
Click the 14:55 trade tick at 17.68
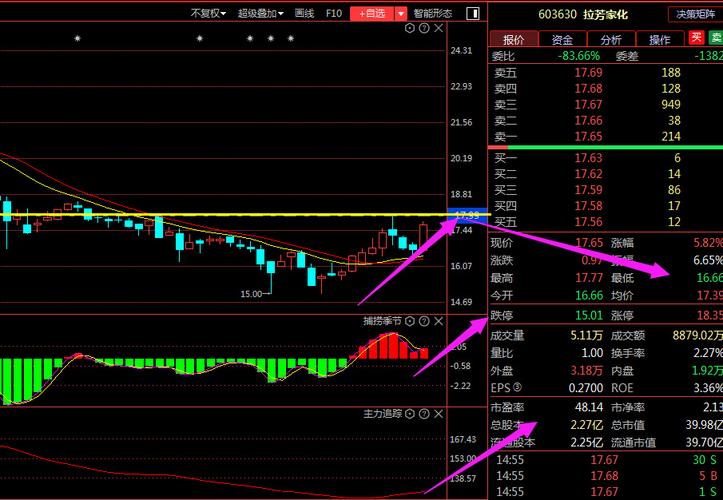tap(604, 476)
